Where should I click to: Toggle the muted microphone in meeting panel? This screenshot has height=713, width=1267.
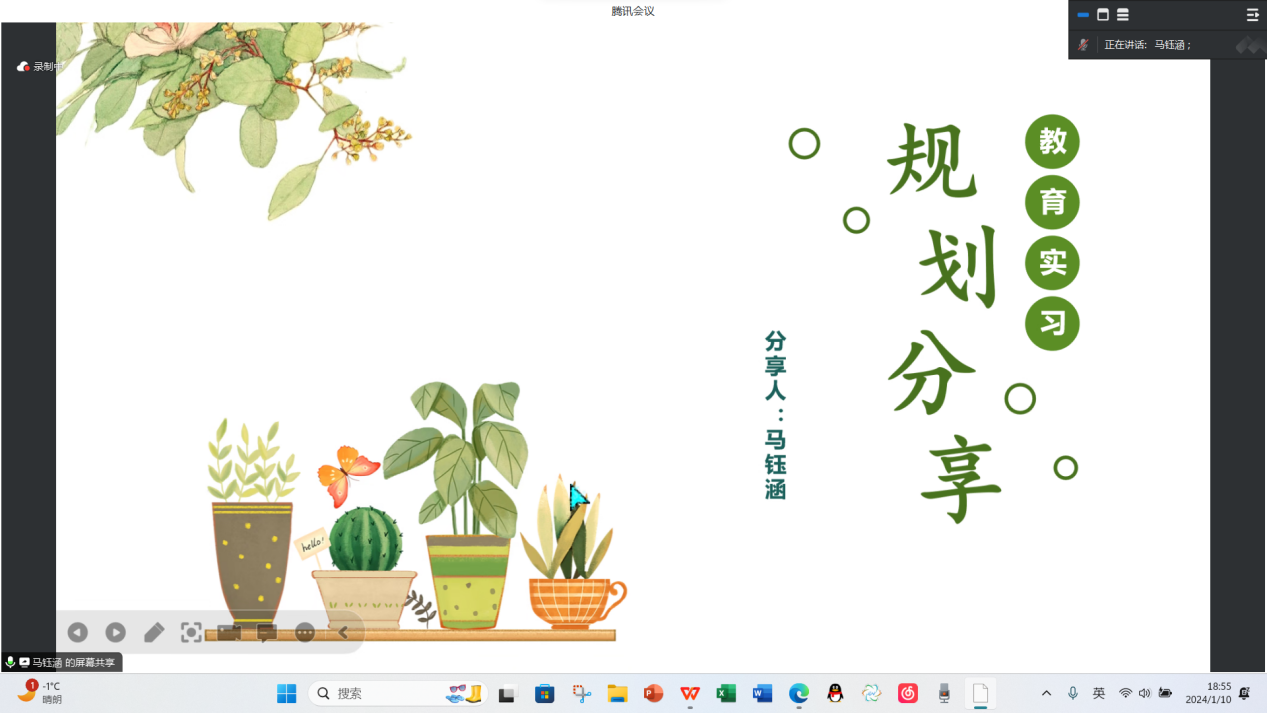coord(1083,45)
